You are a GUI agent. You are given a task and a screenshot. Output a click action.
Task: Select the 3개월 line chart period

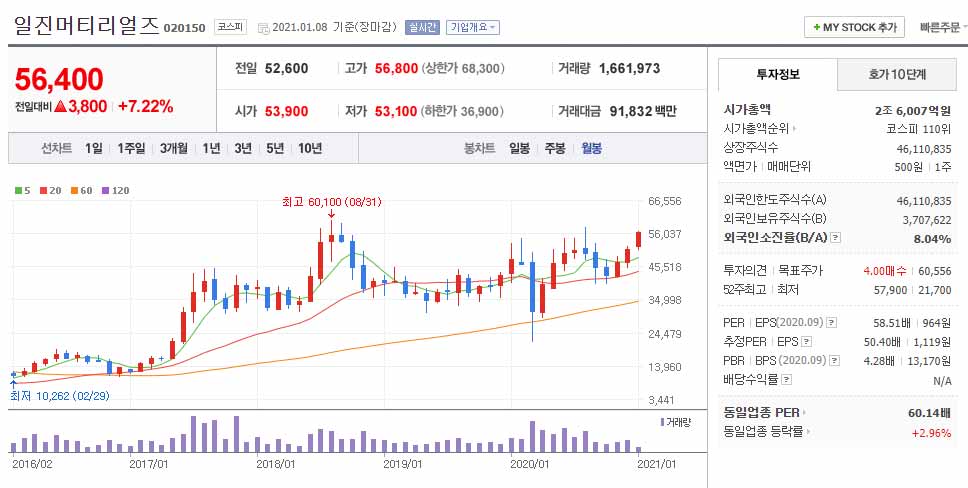point(173,148)
